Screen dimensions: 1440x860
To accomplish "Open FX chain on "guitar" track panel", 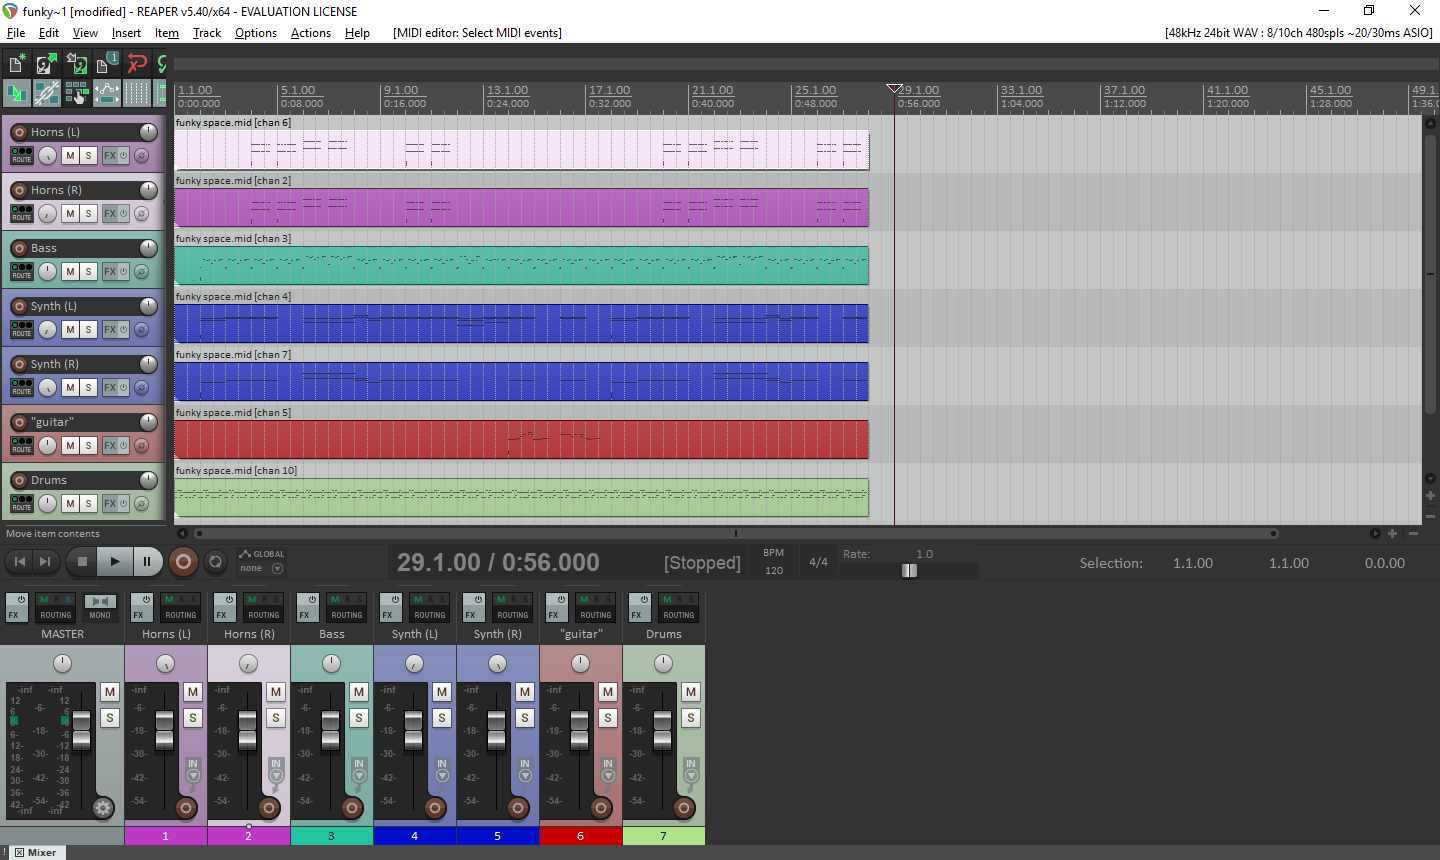I will 110,446.
